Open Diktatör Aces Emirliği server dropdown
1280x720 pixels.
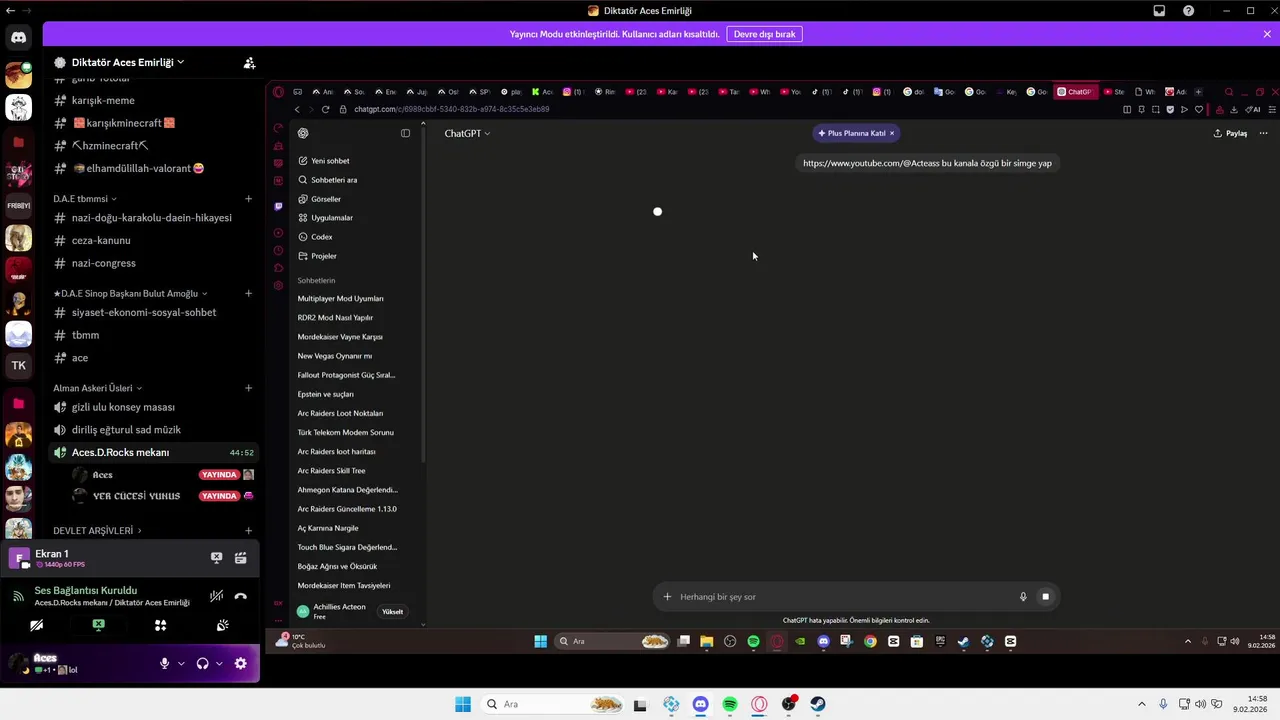point(127,62)
